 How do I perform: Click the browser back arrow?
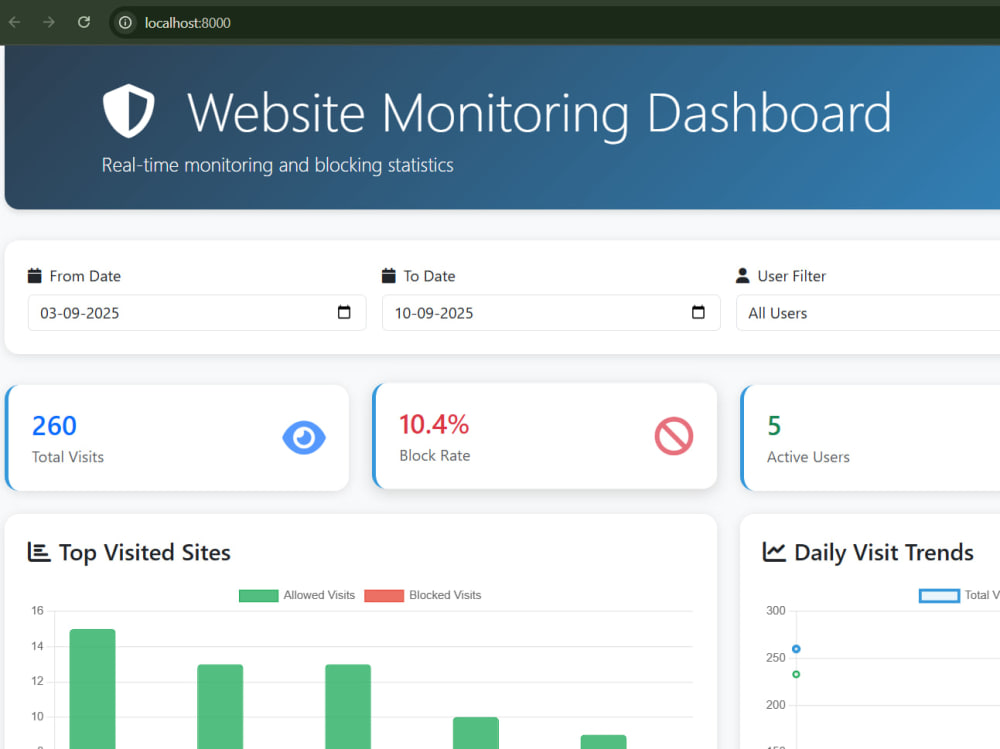(x=15, y=22)
